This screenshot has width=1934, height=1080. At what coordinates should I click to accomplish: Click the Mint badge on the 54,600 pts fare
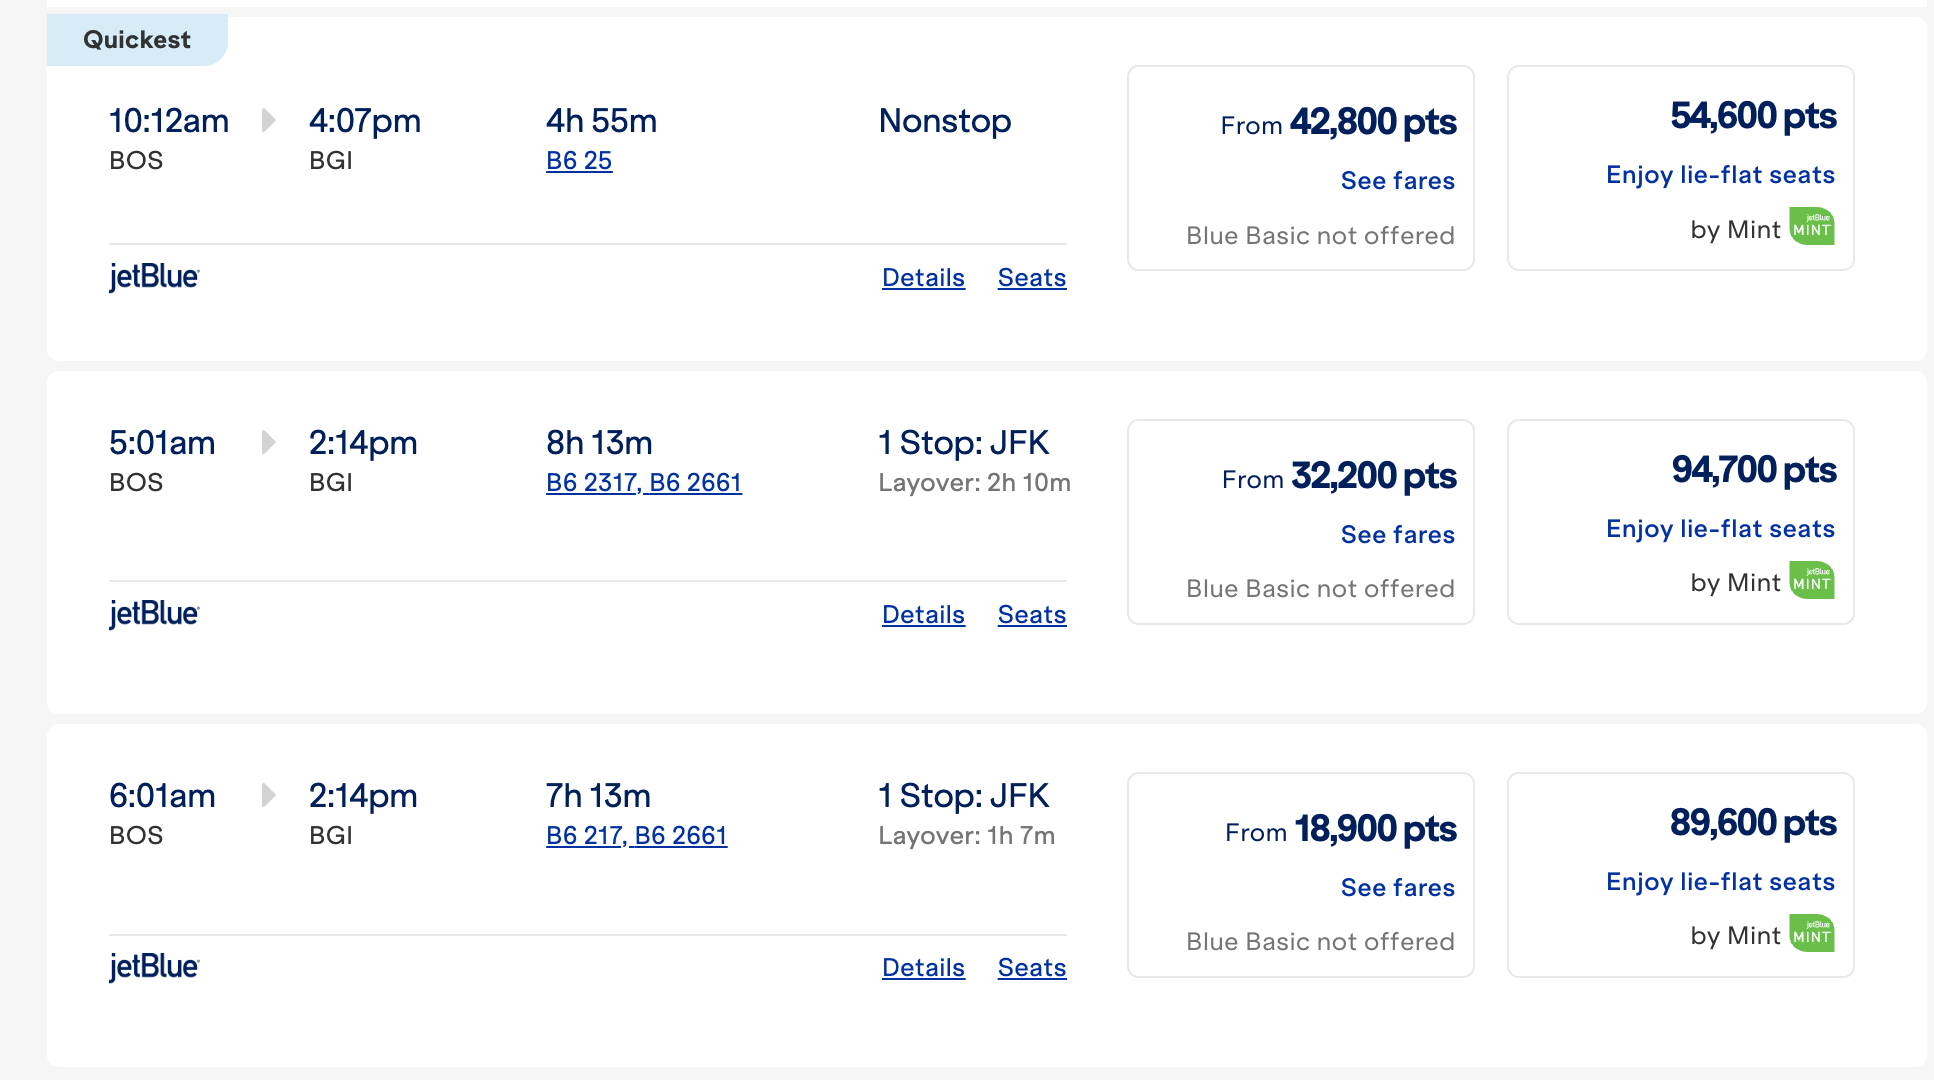(1811, 227)
